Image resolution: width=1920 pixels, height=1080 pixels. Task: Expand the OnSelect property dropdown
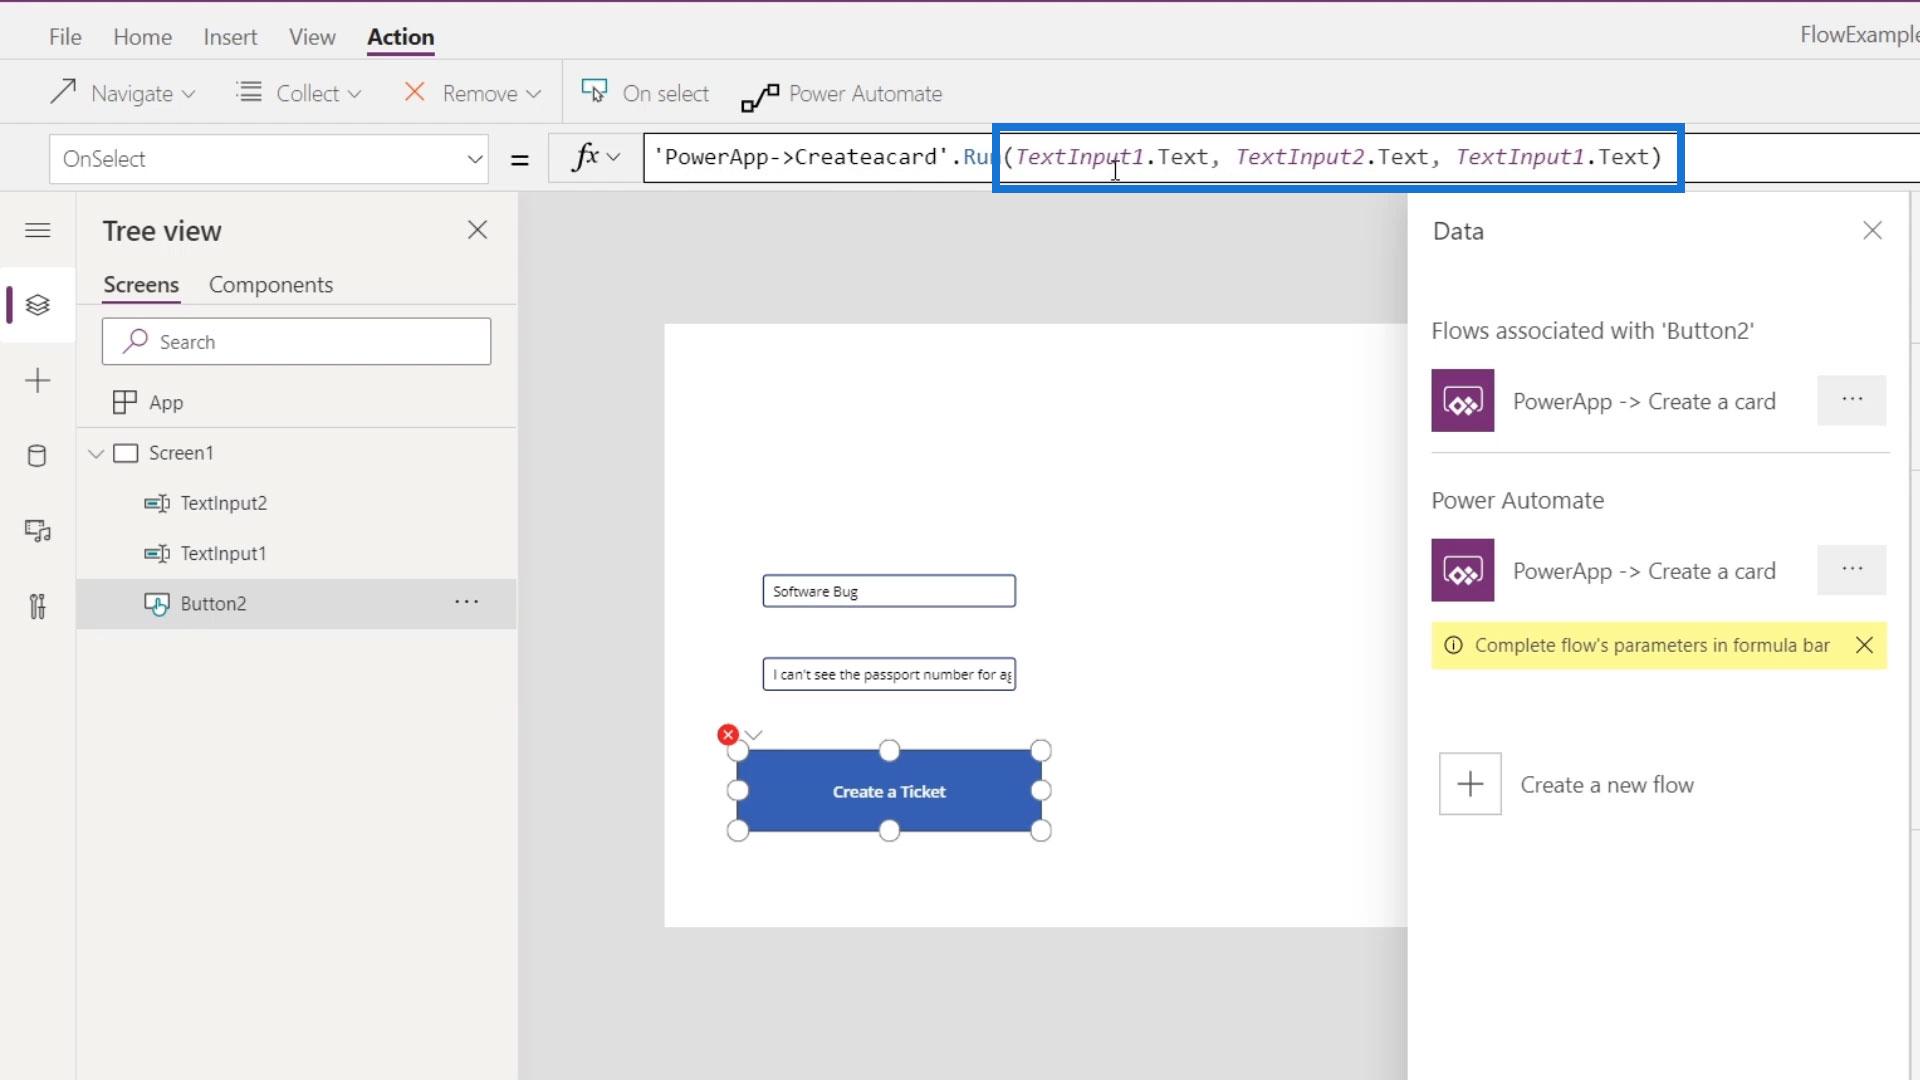[475, 159]
